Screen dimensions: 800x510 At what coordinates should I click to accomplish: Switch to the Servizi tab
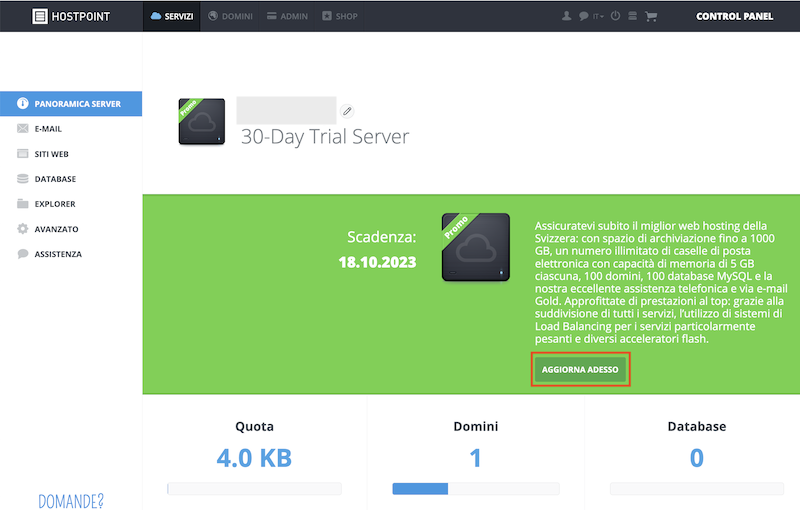(x=172, y=16)
